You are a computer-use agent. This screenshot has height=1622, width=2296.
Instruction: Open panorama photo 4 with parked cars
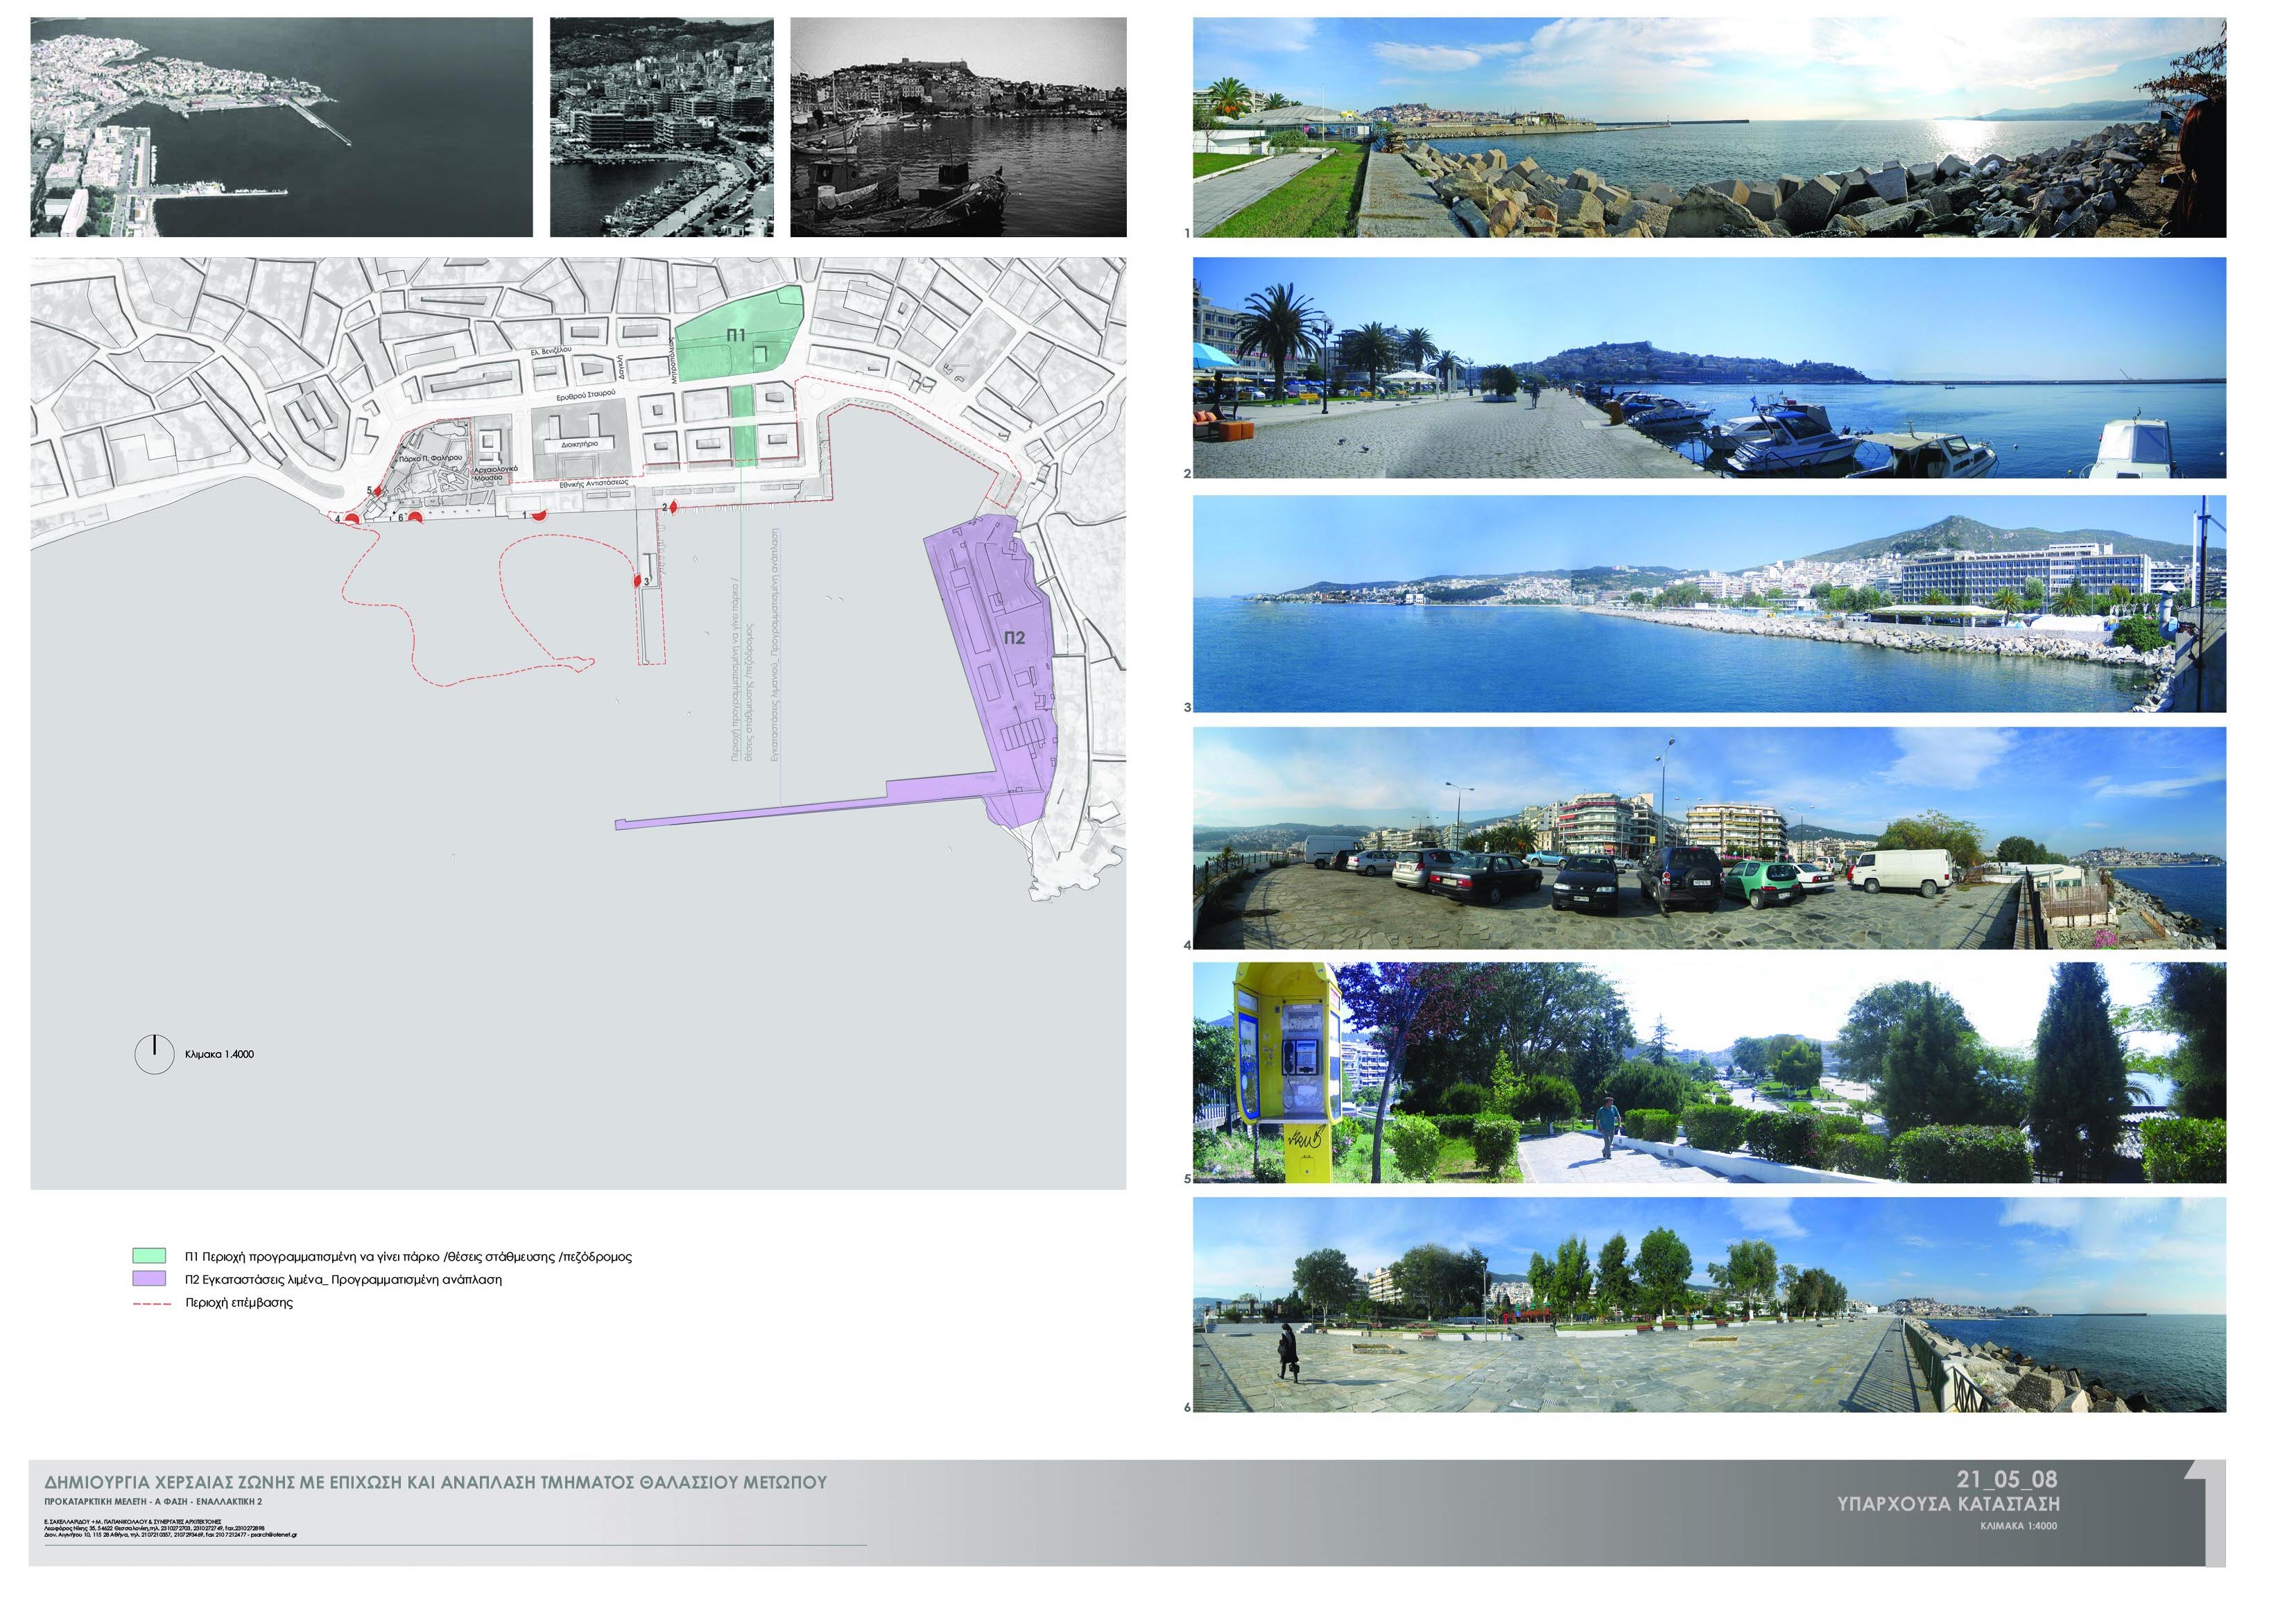click(x=1709, y=838)
